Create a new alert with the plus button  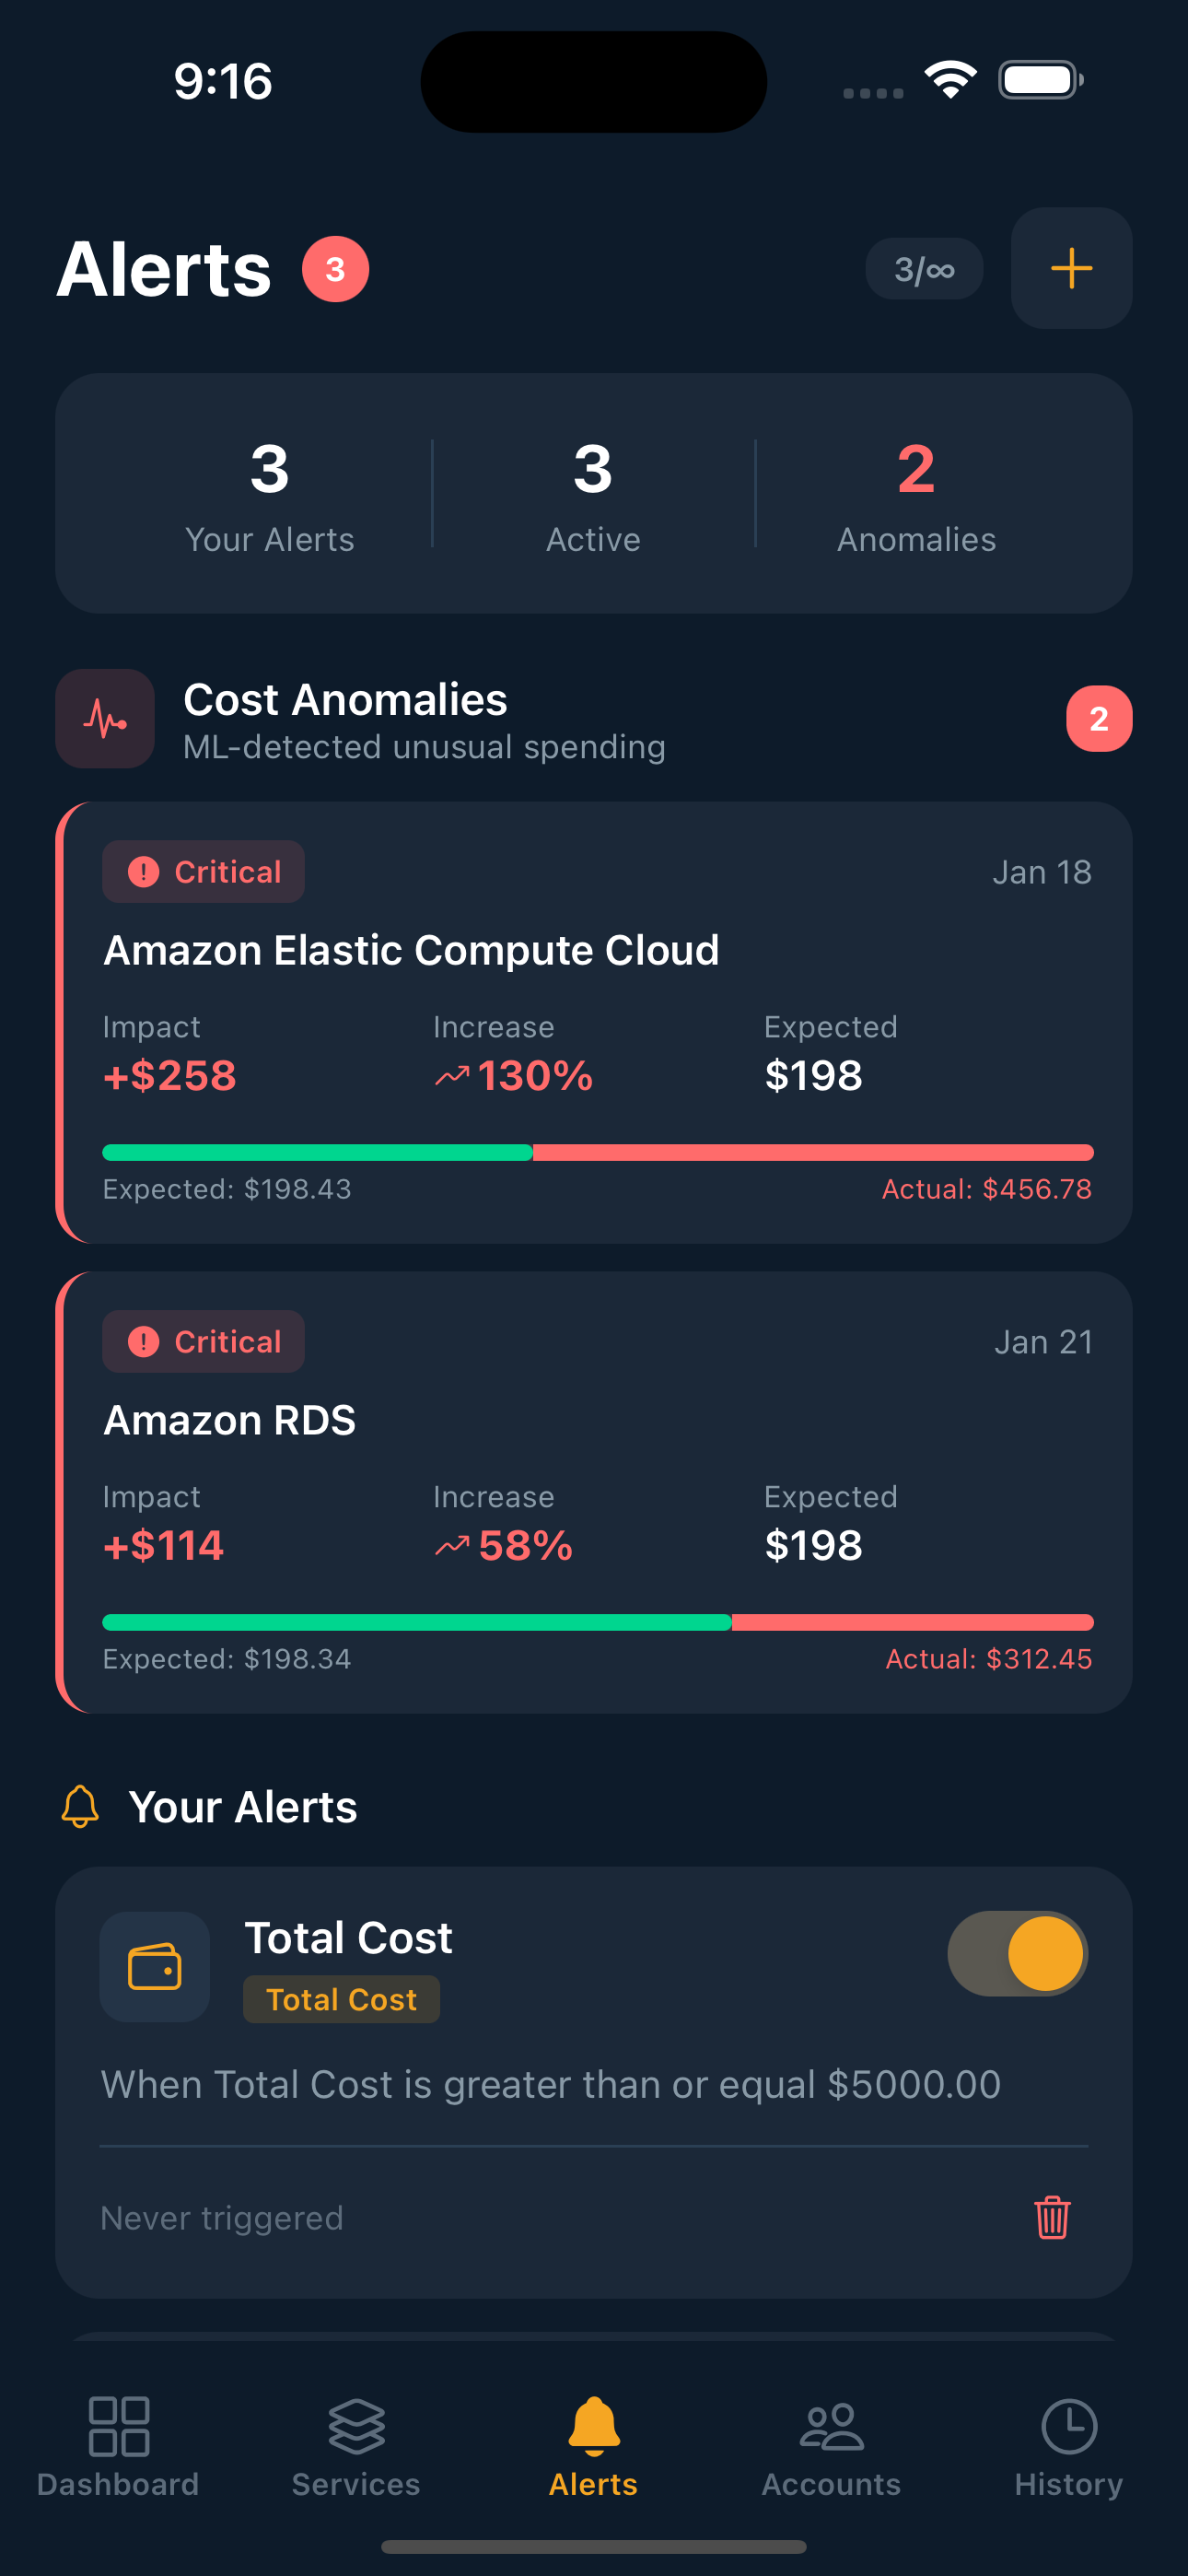pos(1070,268)
